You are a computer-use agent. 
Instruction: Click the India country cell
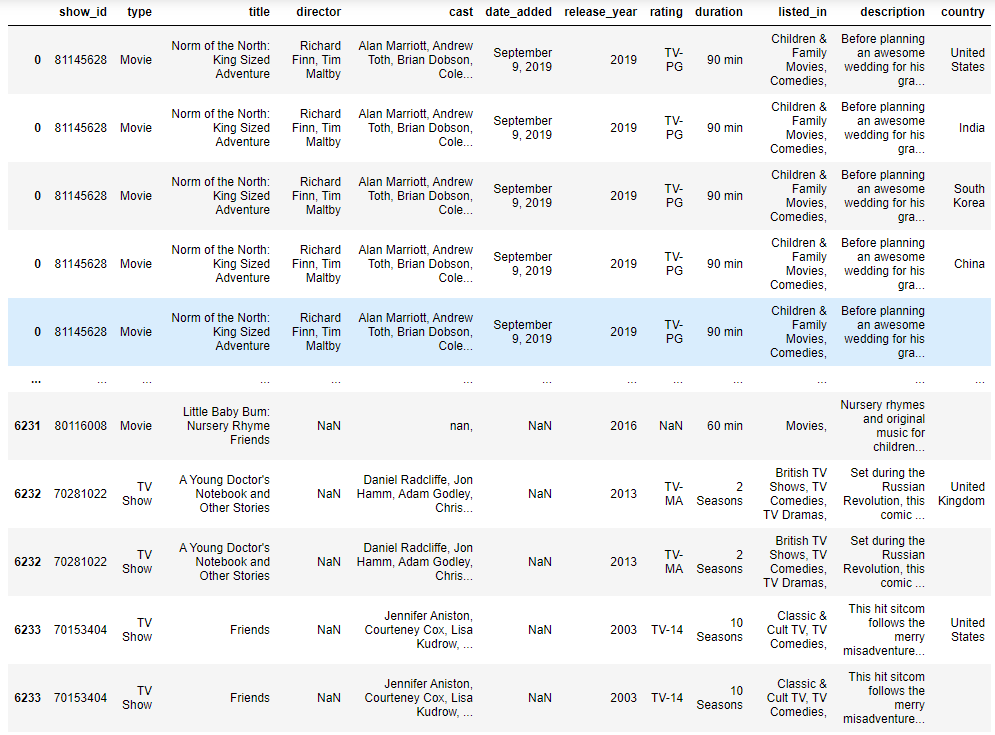point(972,128)
